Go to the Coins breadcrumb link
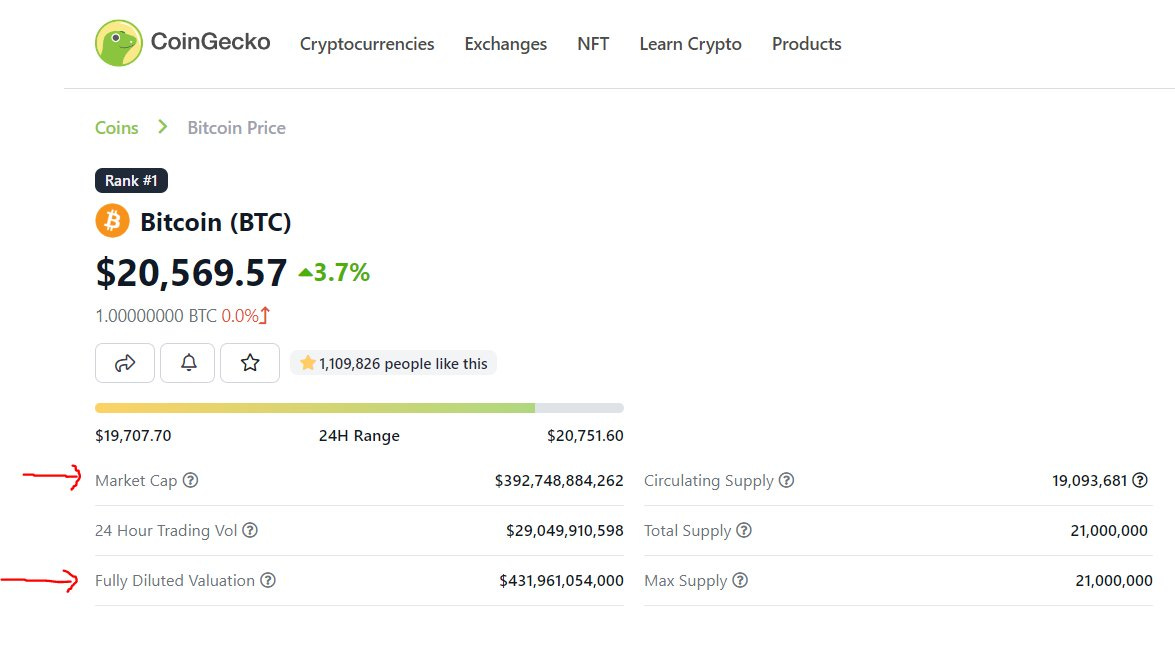Viewport: 1175px width, 656px height. 116,127
